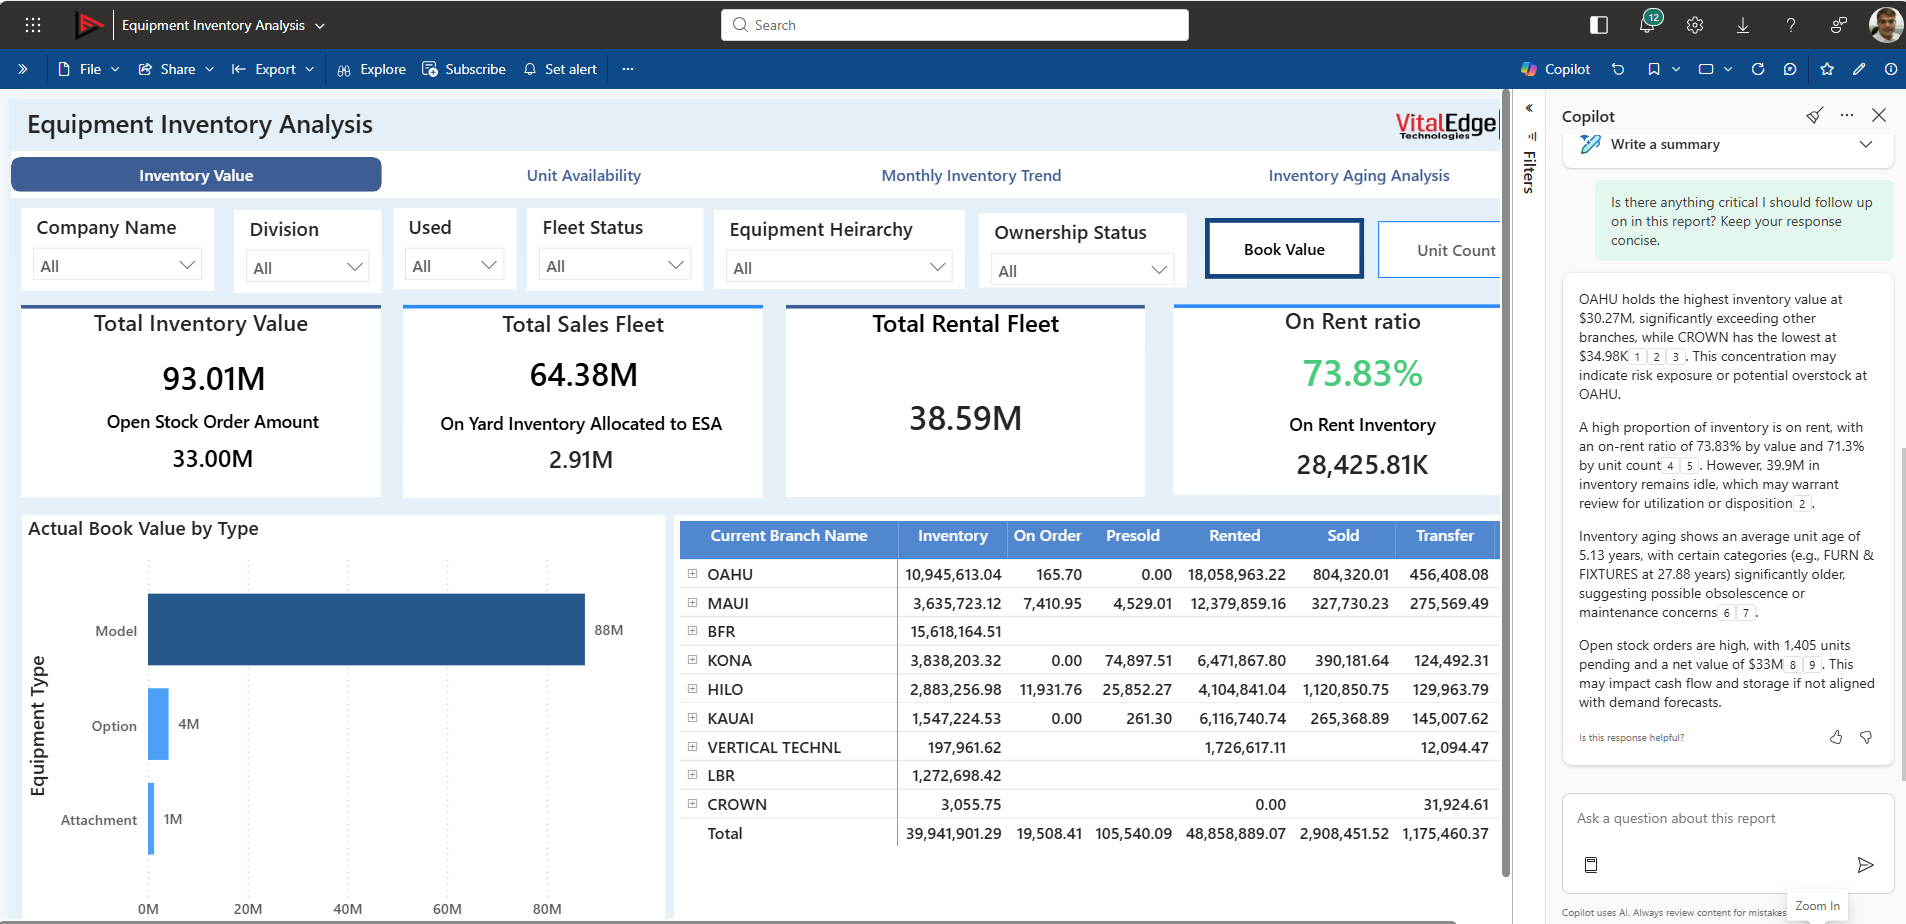This screenshot has width=1906, height=924.
Task: Open the Company Name filter dropdown
Action: pyautogui.click(x=187, y=264)
